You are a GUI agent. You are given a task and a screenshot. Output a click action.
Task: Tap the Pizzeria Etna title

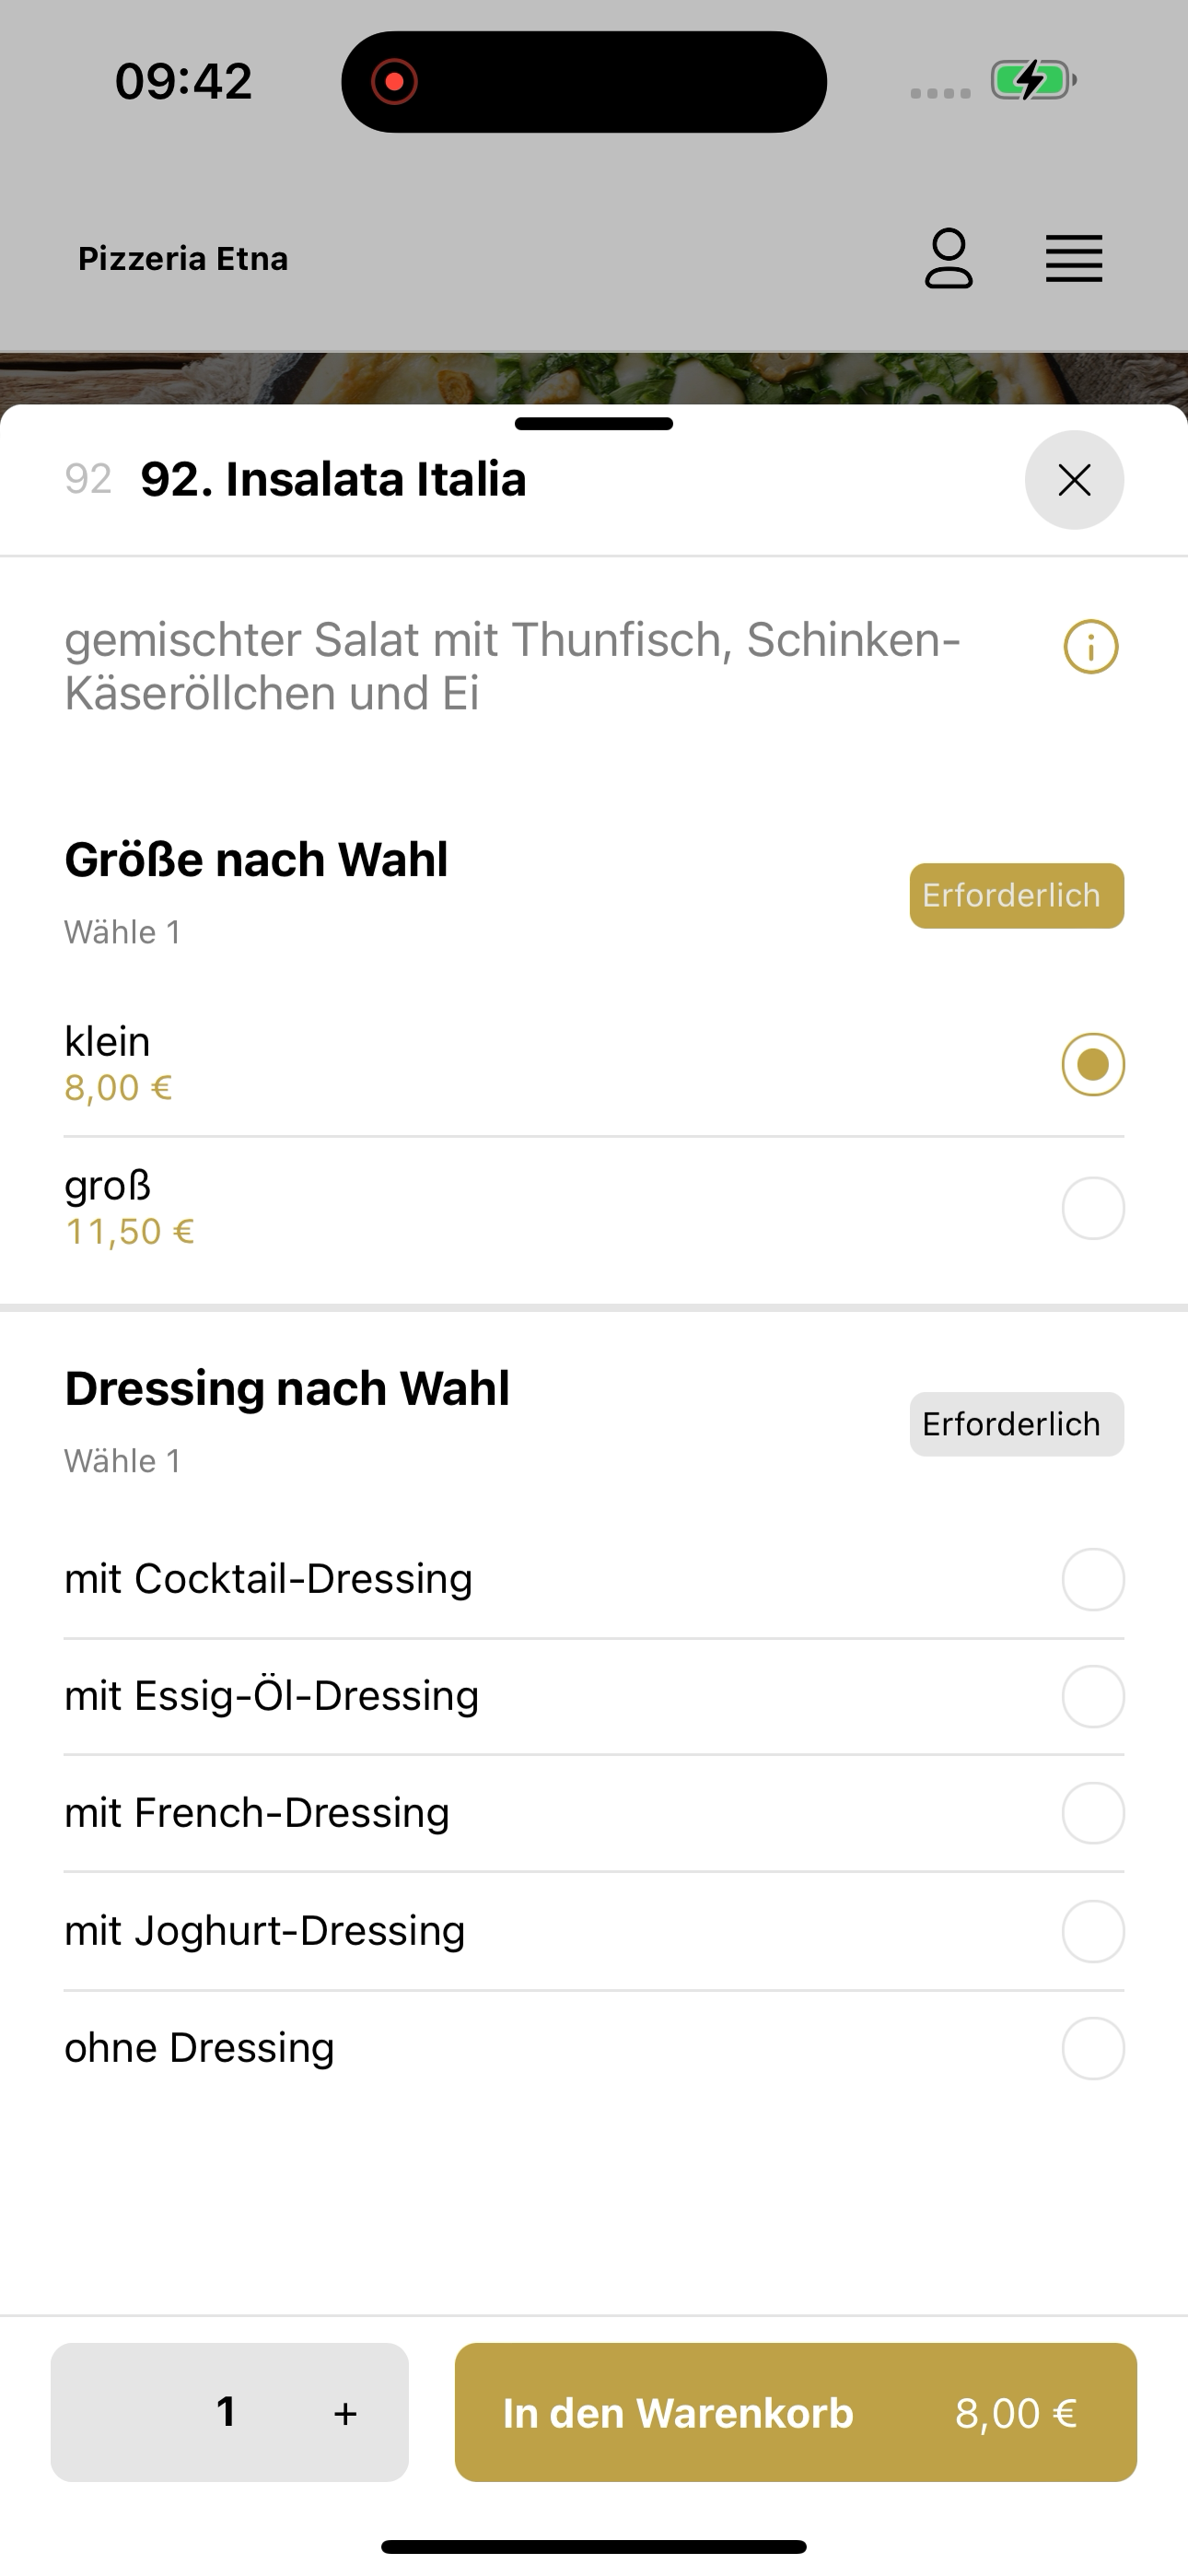point(183,259)
